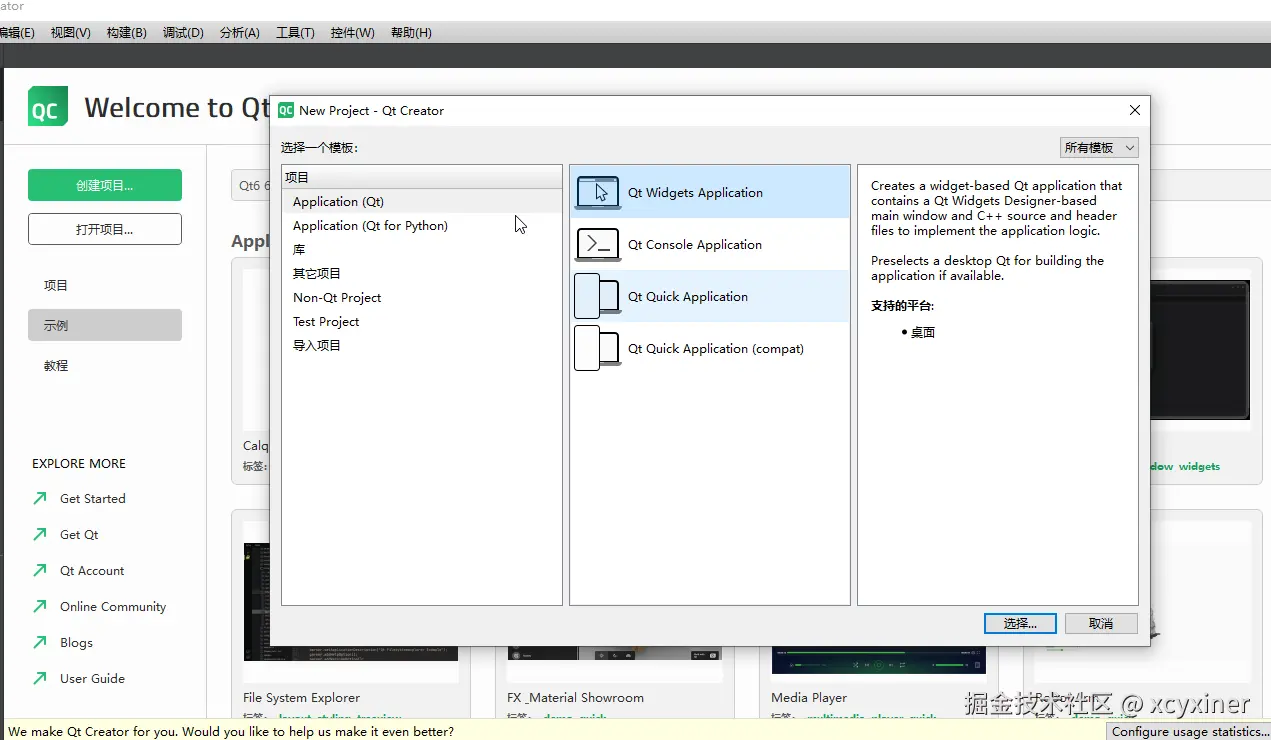1271x740 pixels.
Task: Click the 取消 button
Action: 1101,623
